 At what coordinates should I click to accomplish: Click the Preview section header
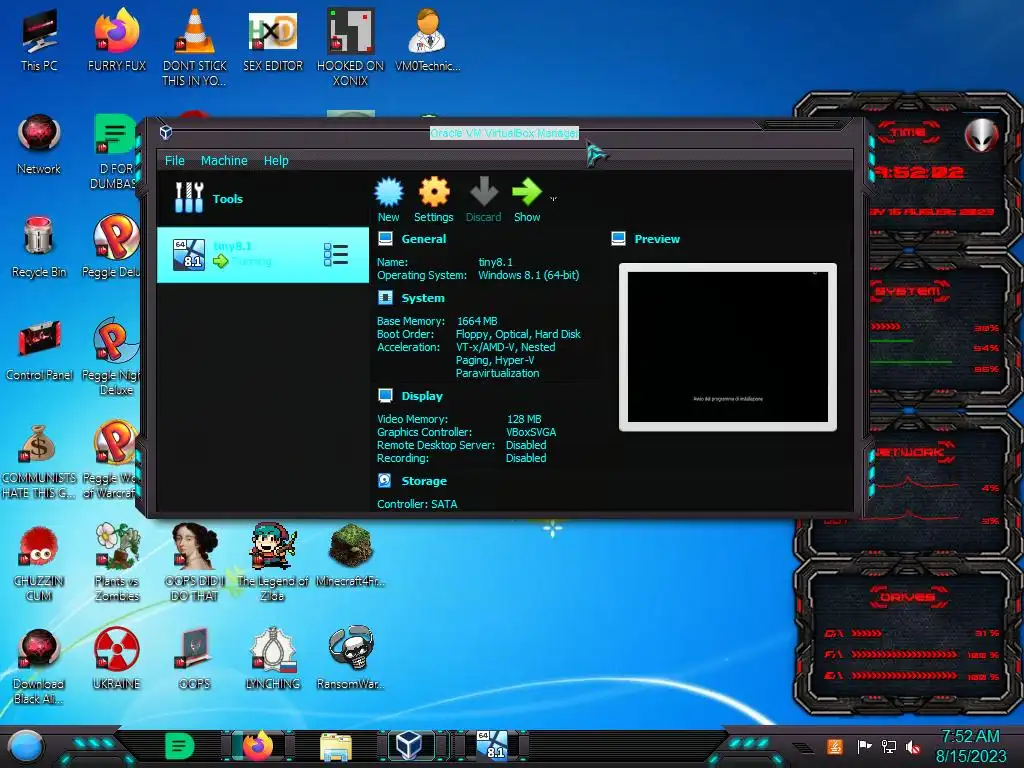[x=657, y=239]
